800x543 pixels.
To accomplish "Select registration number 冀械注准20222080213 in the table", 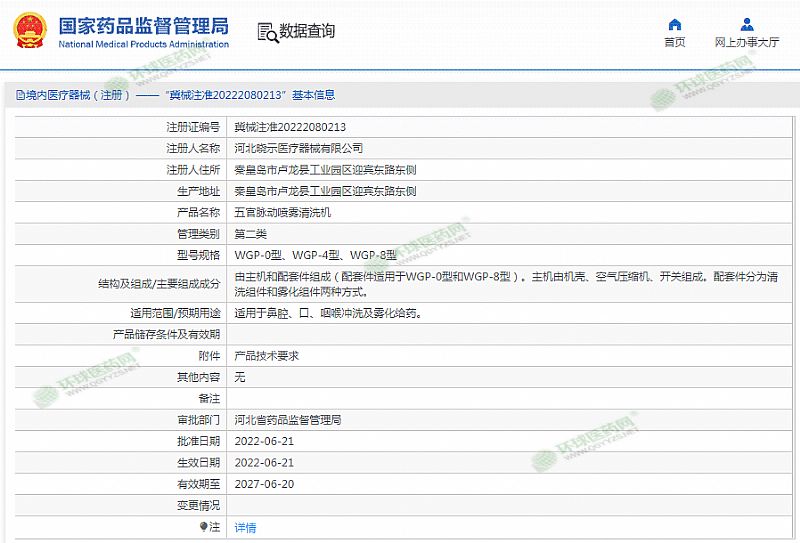I will point(290,127).
